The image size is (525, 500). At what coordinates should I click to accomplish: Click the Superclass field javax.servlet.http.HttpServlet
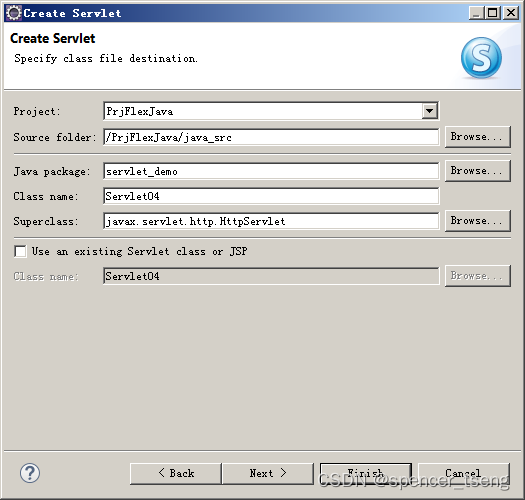(271, 221)
